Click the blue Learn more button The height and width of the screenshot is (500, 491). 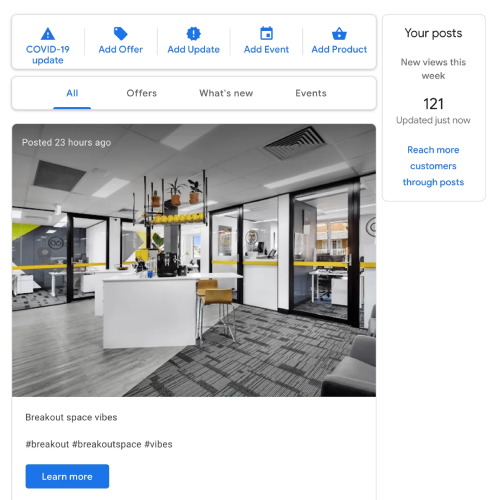pos(67,476)
